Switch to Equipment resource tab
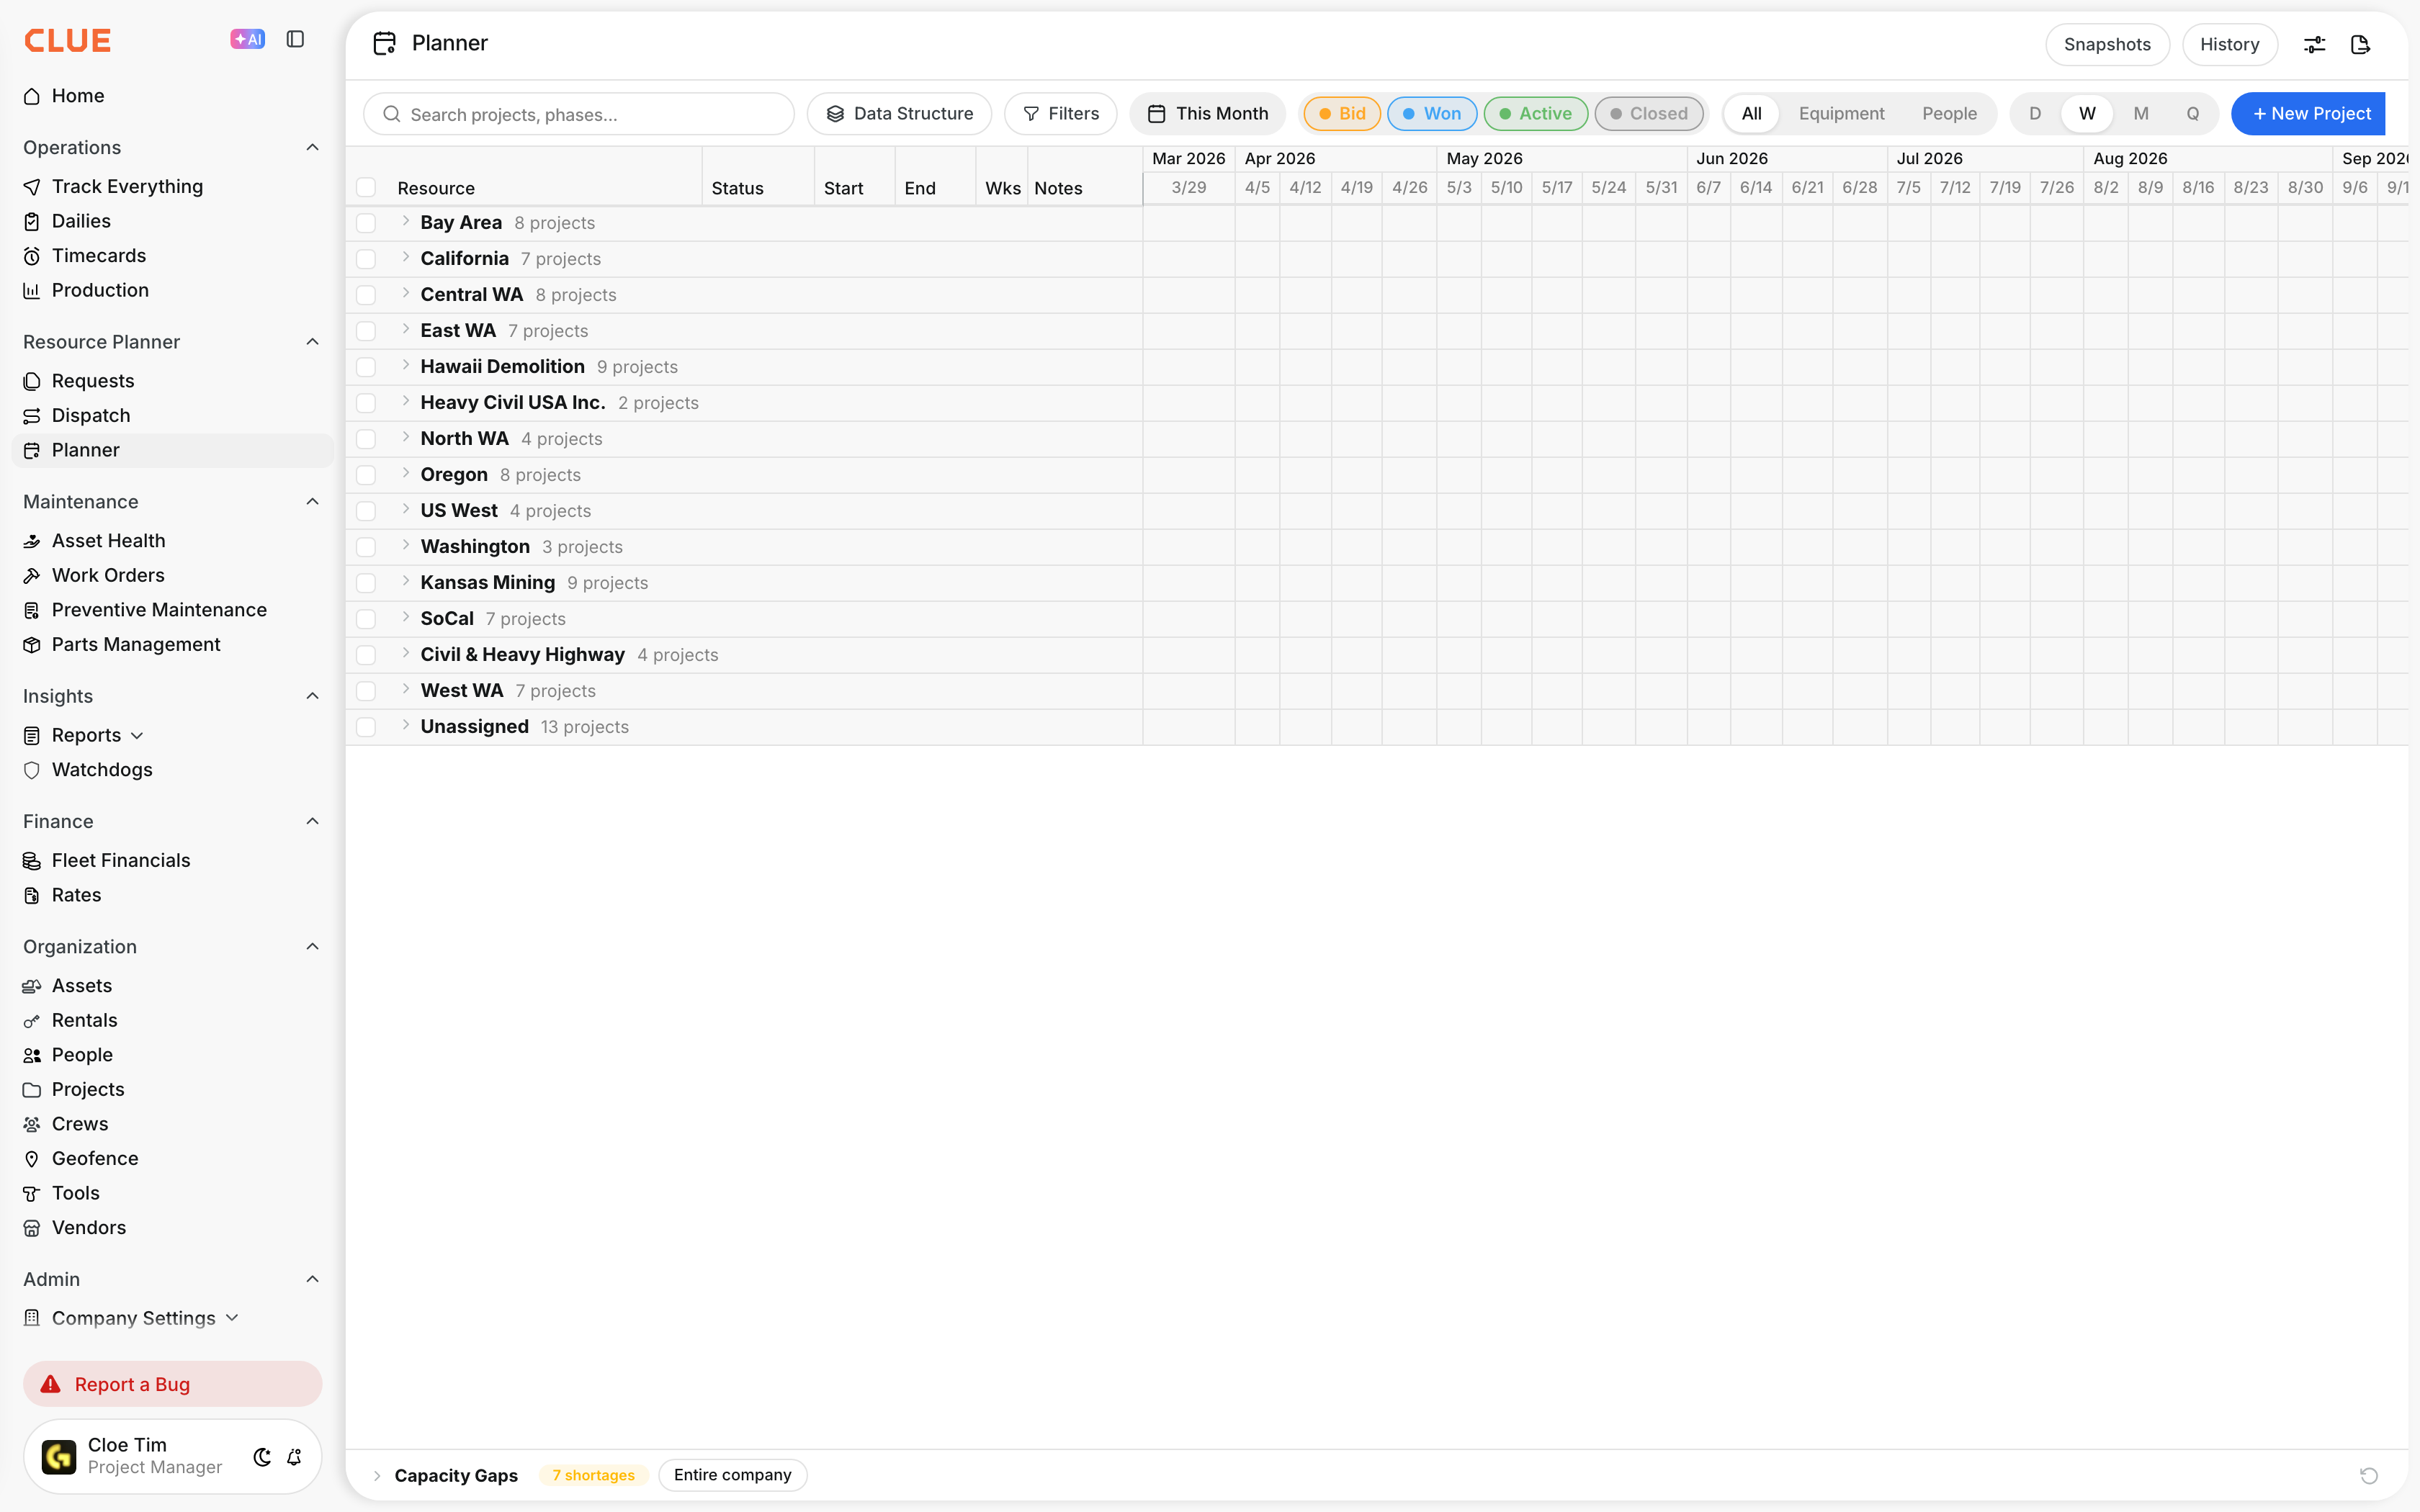This screenshot has width=2420, height=1512. pyautogui.click(x=1841, y=114)
